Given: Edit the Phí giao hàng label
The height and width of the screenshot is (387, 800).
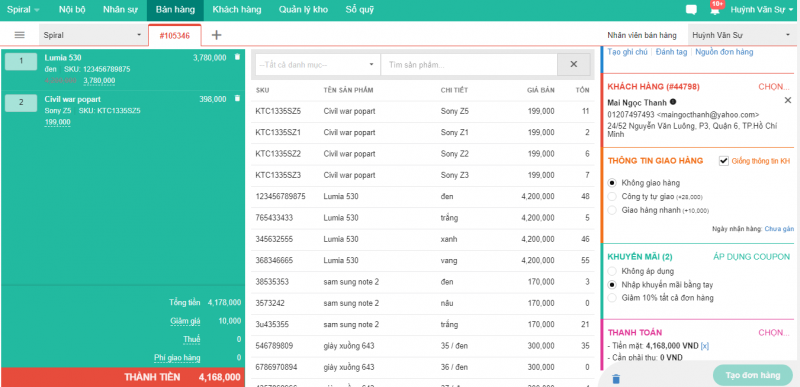Looking at the screenshot, I should tap(177, 357).
